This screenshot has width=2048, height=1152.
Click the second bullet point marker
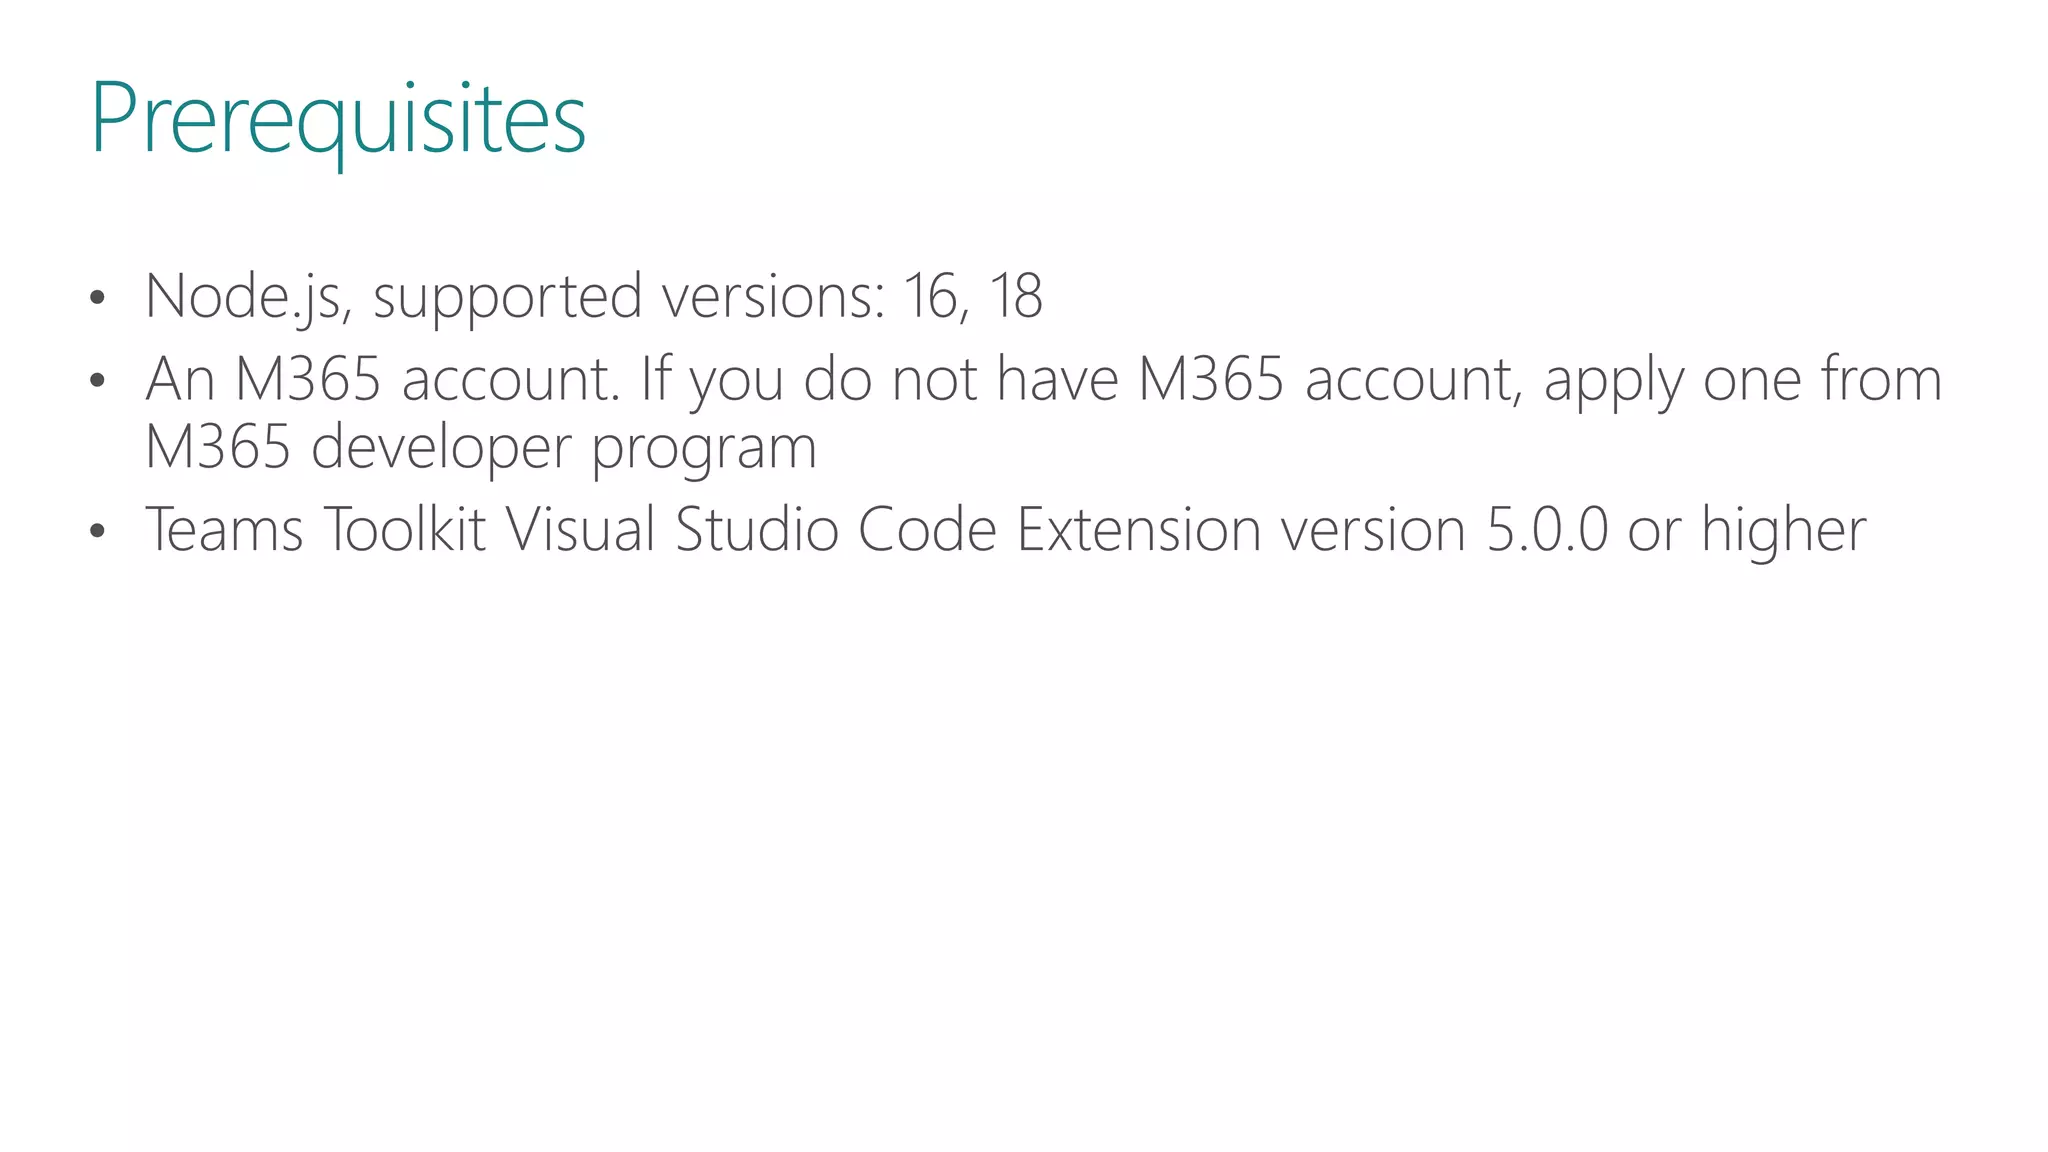point(97,381)
